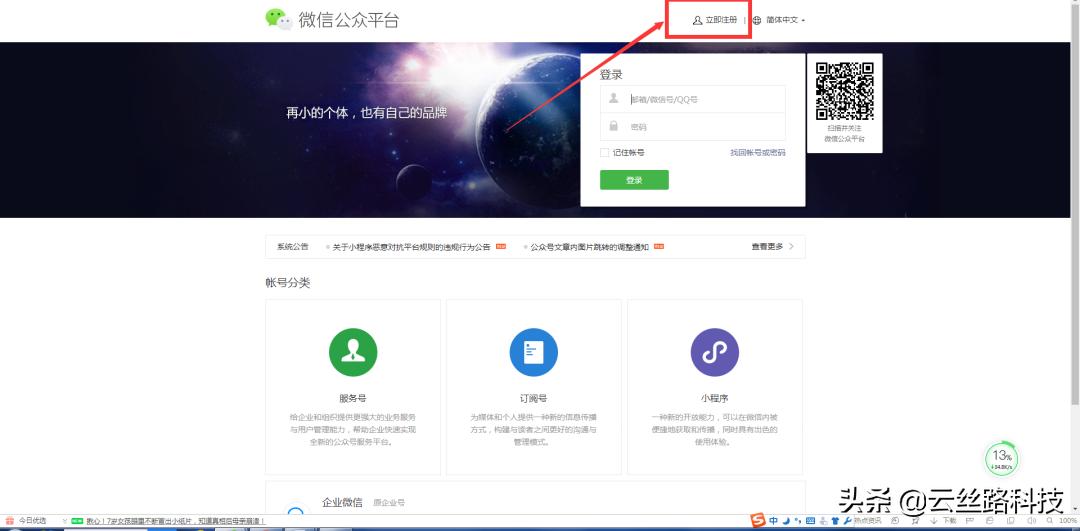Click the IME person account icon
The width and height of the screenshot is (1080, 531).
click(x=823, y=521)
